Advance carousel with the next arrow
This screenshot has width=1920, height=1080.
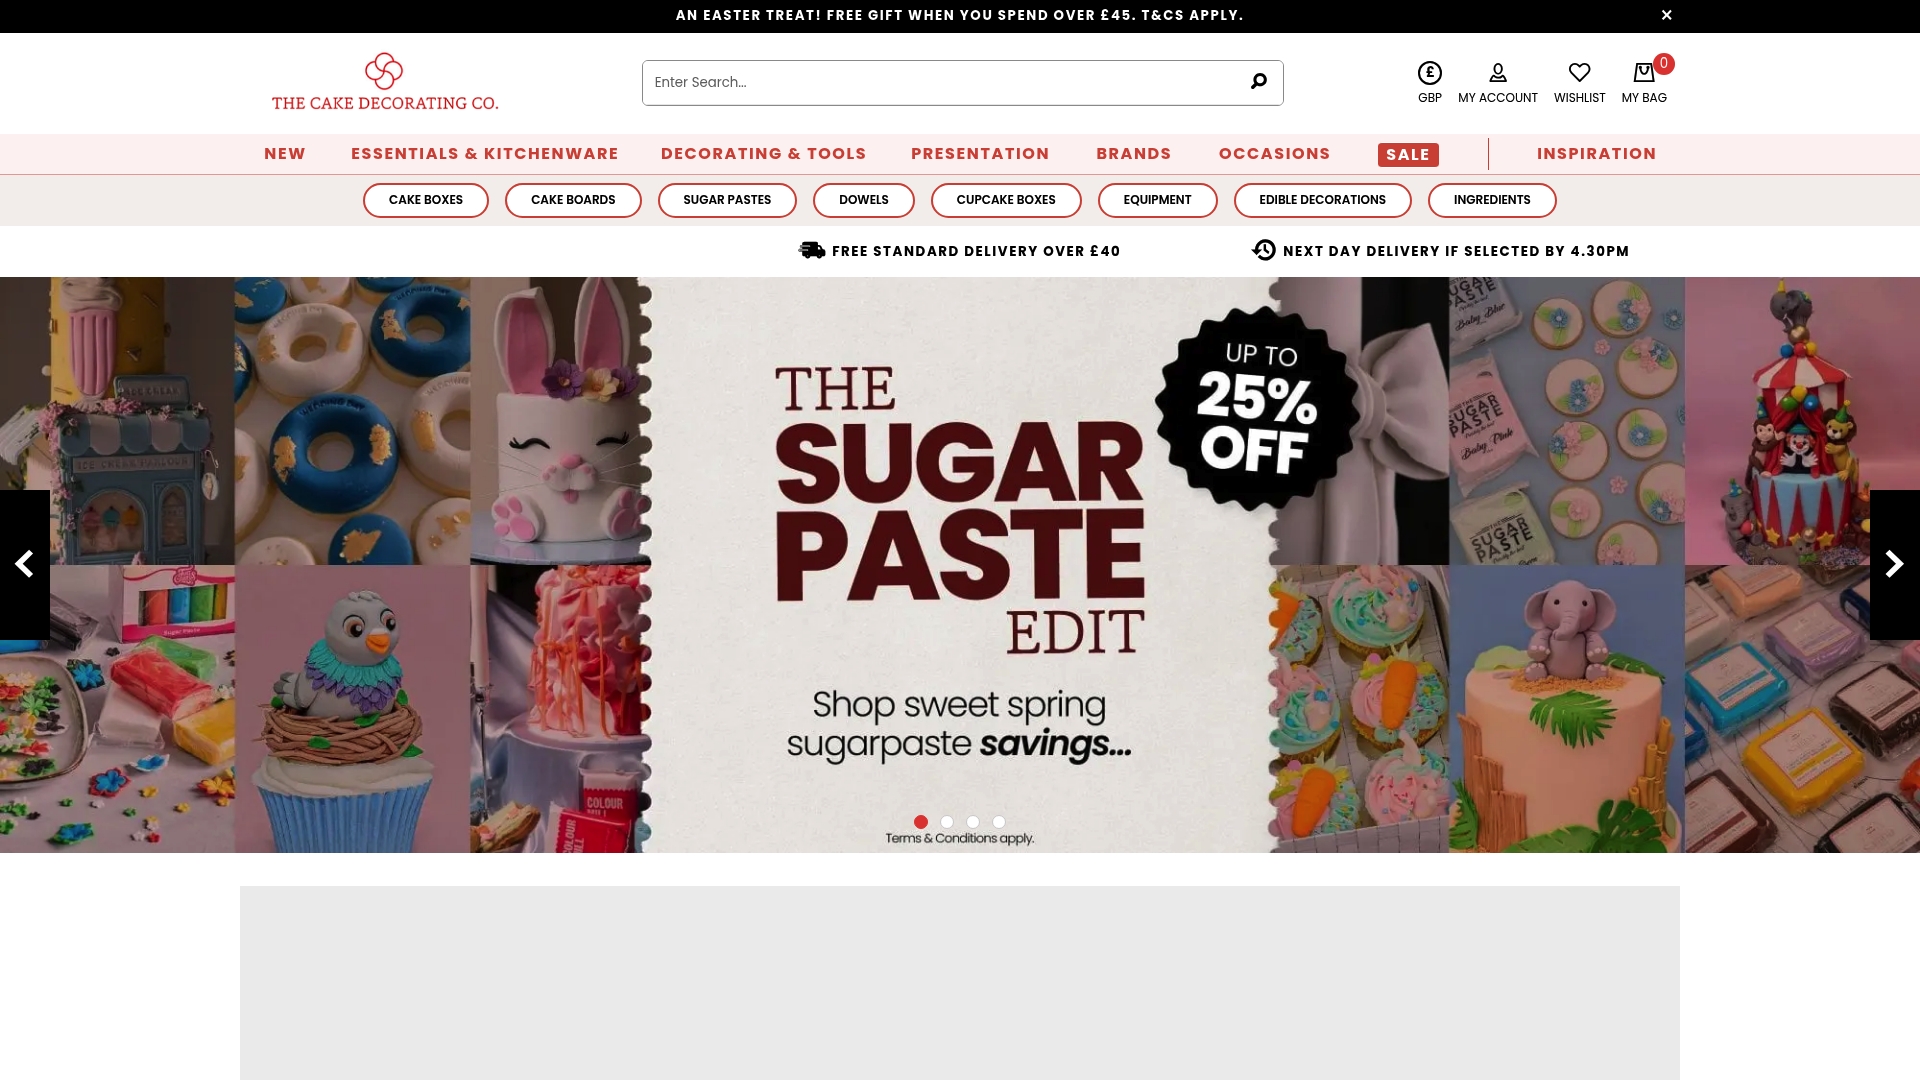click(x=1894, y=564)
